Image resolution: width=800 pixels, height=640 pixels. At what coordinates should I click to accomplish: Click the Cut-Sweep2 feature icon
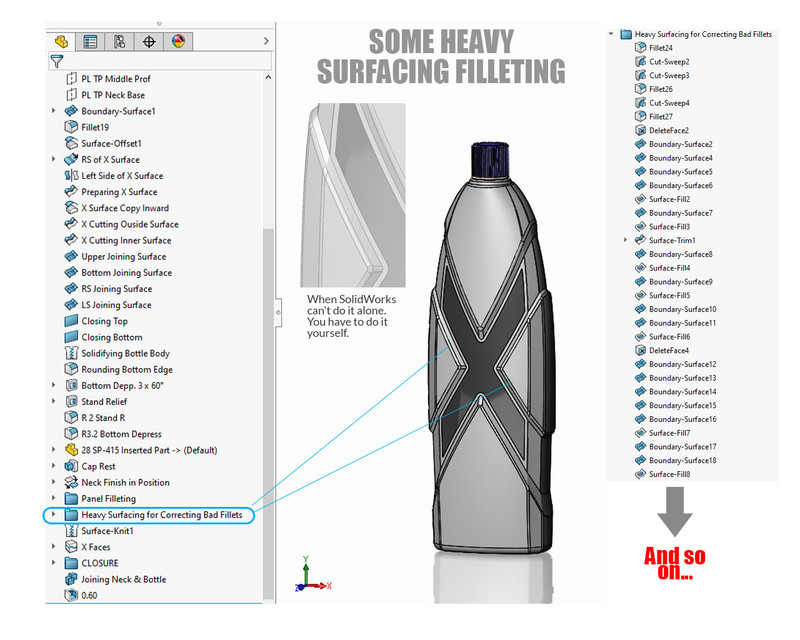(643, 61)
